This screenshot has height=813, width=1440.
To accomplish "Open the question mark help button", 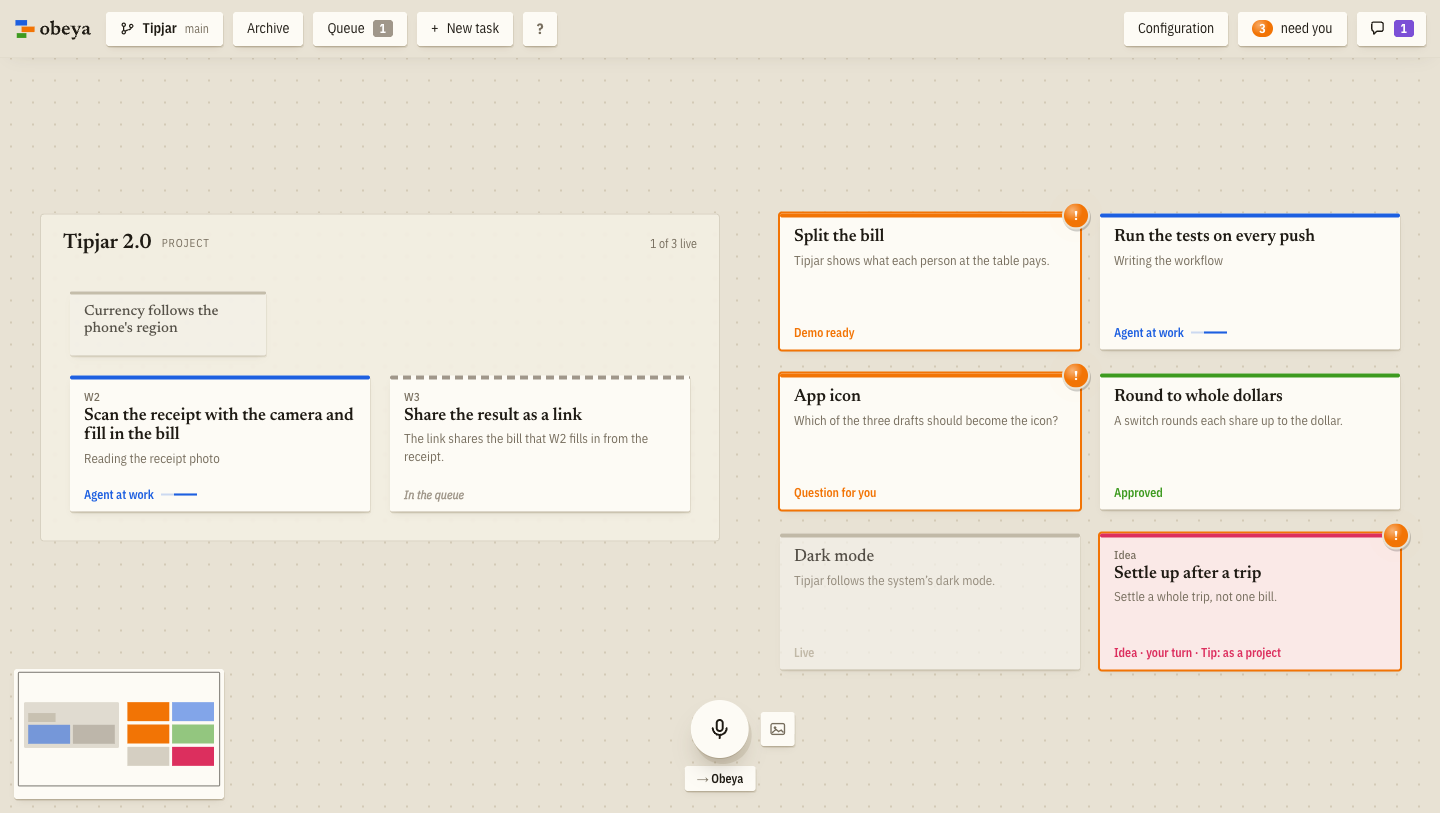I will pyautogui.click(x=540, y=29).
